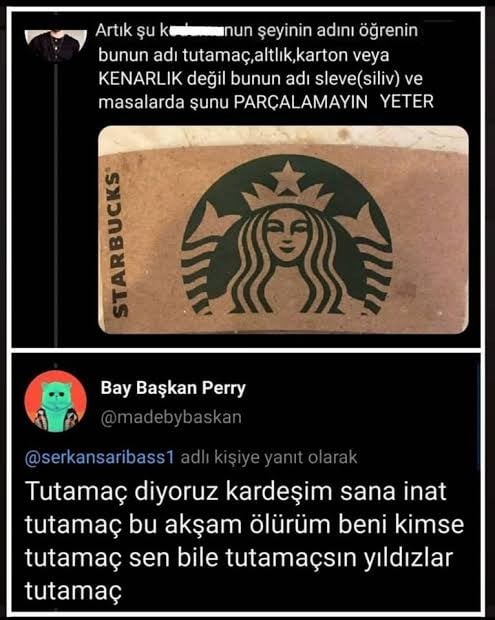Click reply line 'Tutamaç diyoruz kardeşim sana inat'

tap(236, 492)
